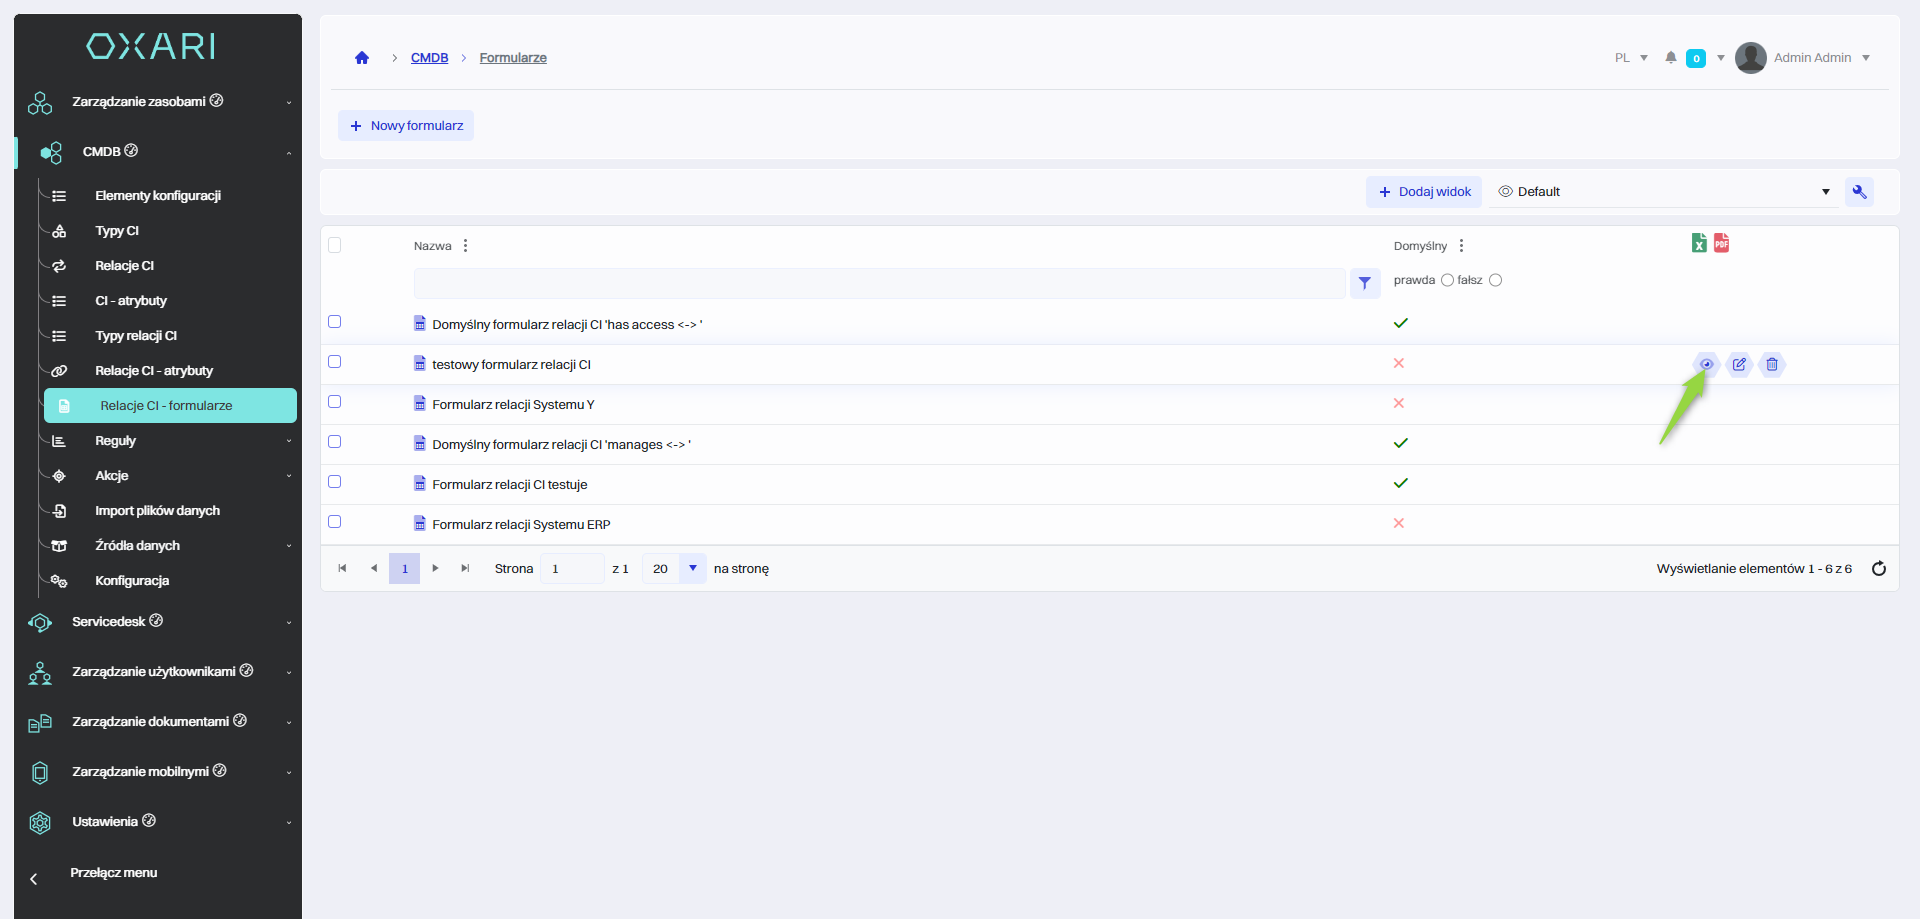Click inside the Nazwa filter text field
Screen dimensions: 1920x919
click(878, 283)
